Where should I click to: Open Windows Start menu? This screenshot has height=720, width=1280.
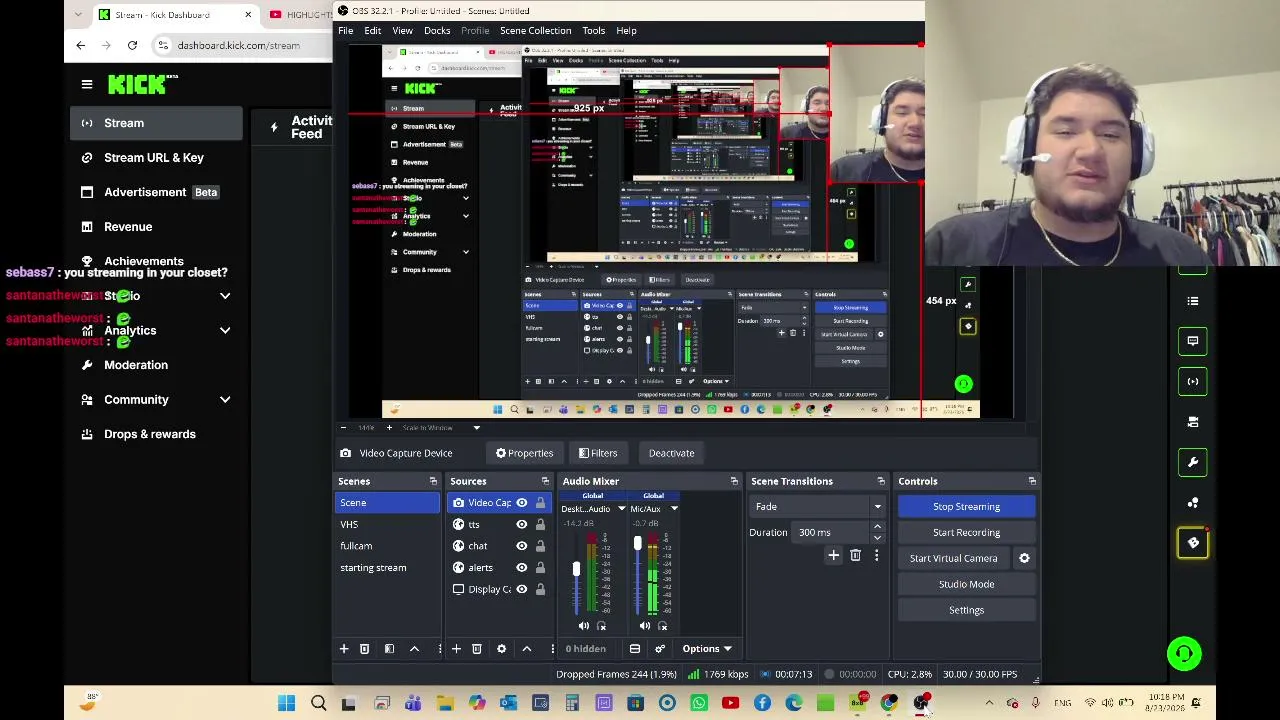287,703
